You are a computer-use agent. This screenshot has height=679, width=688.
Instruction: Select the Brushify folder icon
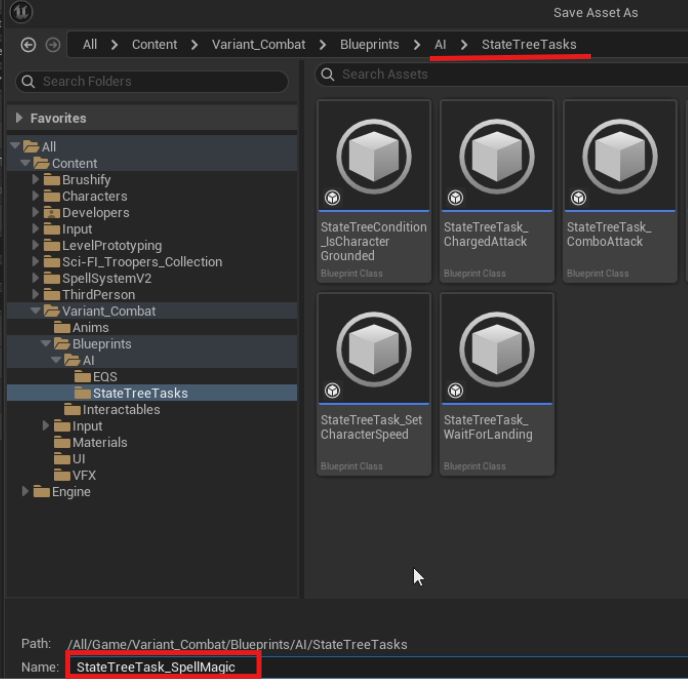coord(52,180)
